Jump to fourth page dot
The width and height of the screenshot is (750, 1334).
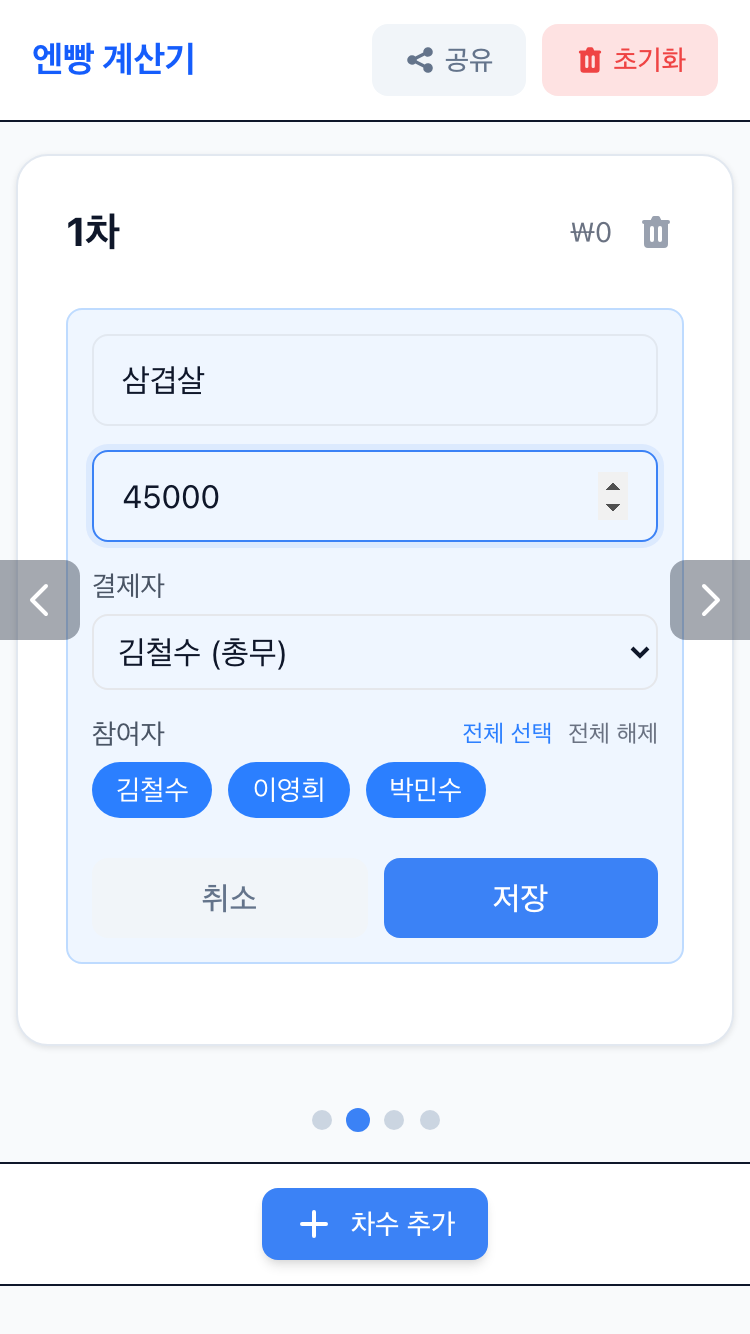[430, 1120]
